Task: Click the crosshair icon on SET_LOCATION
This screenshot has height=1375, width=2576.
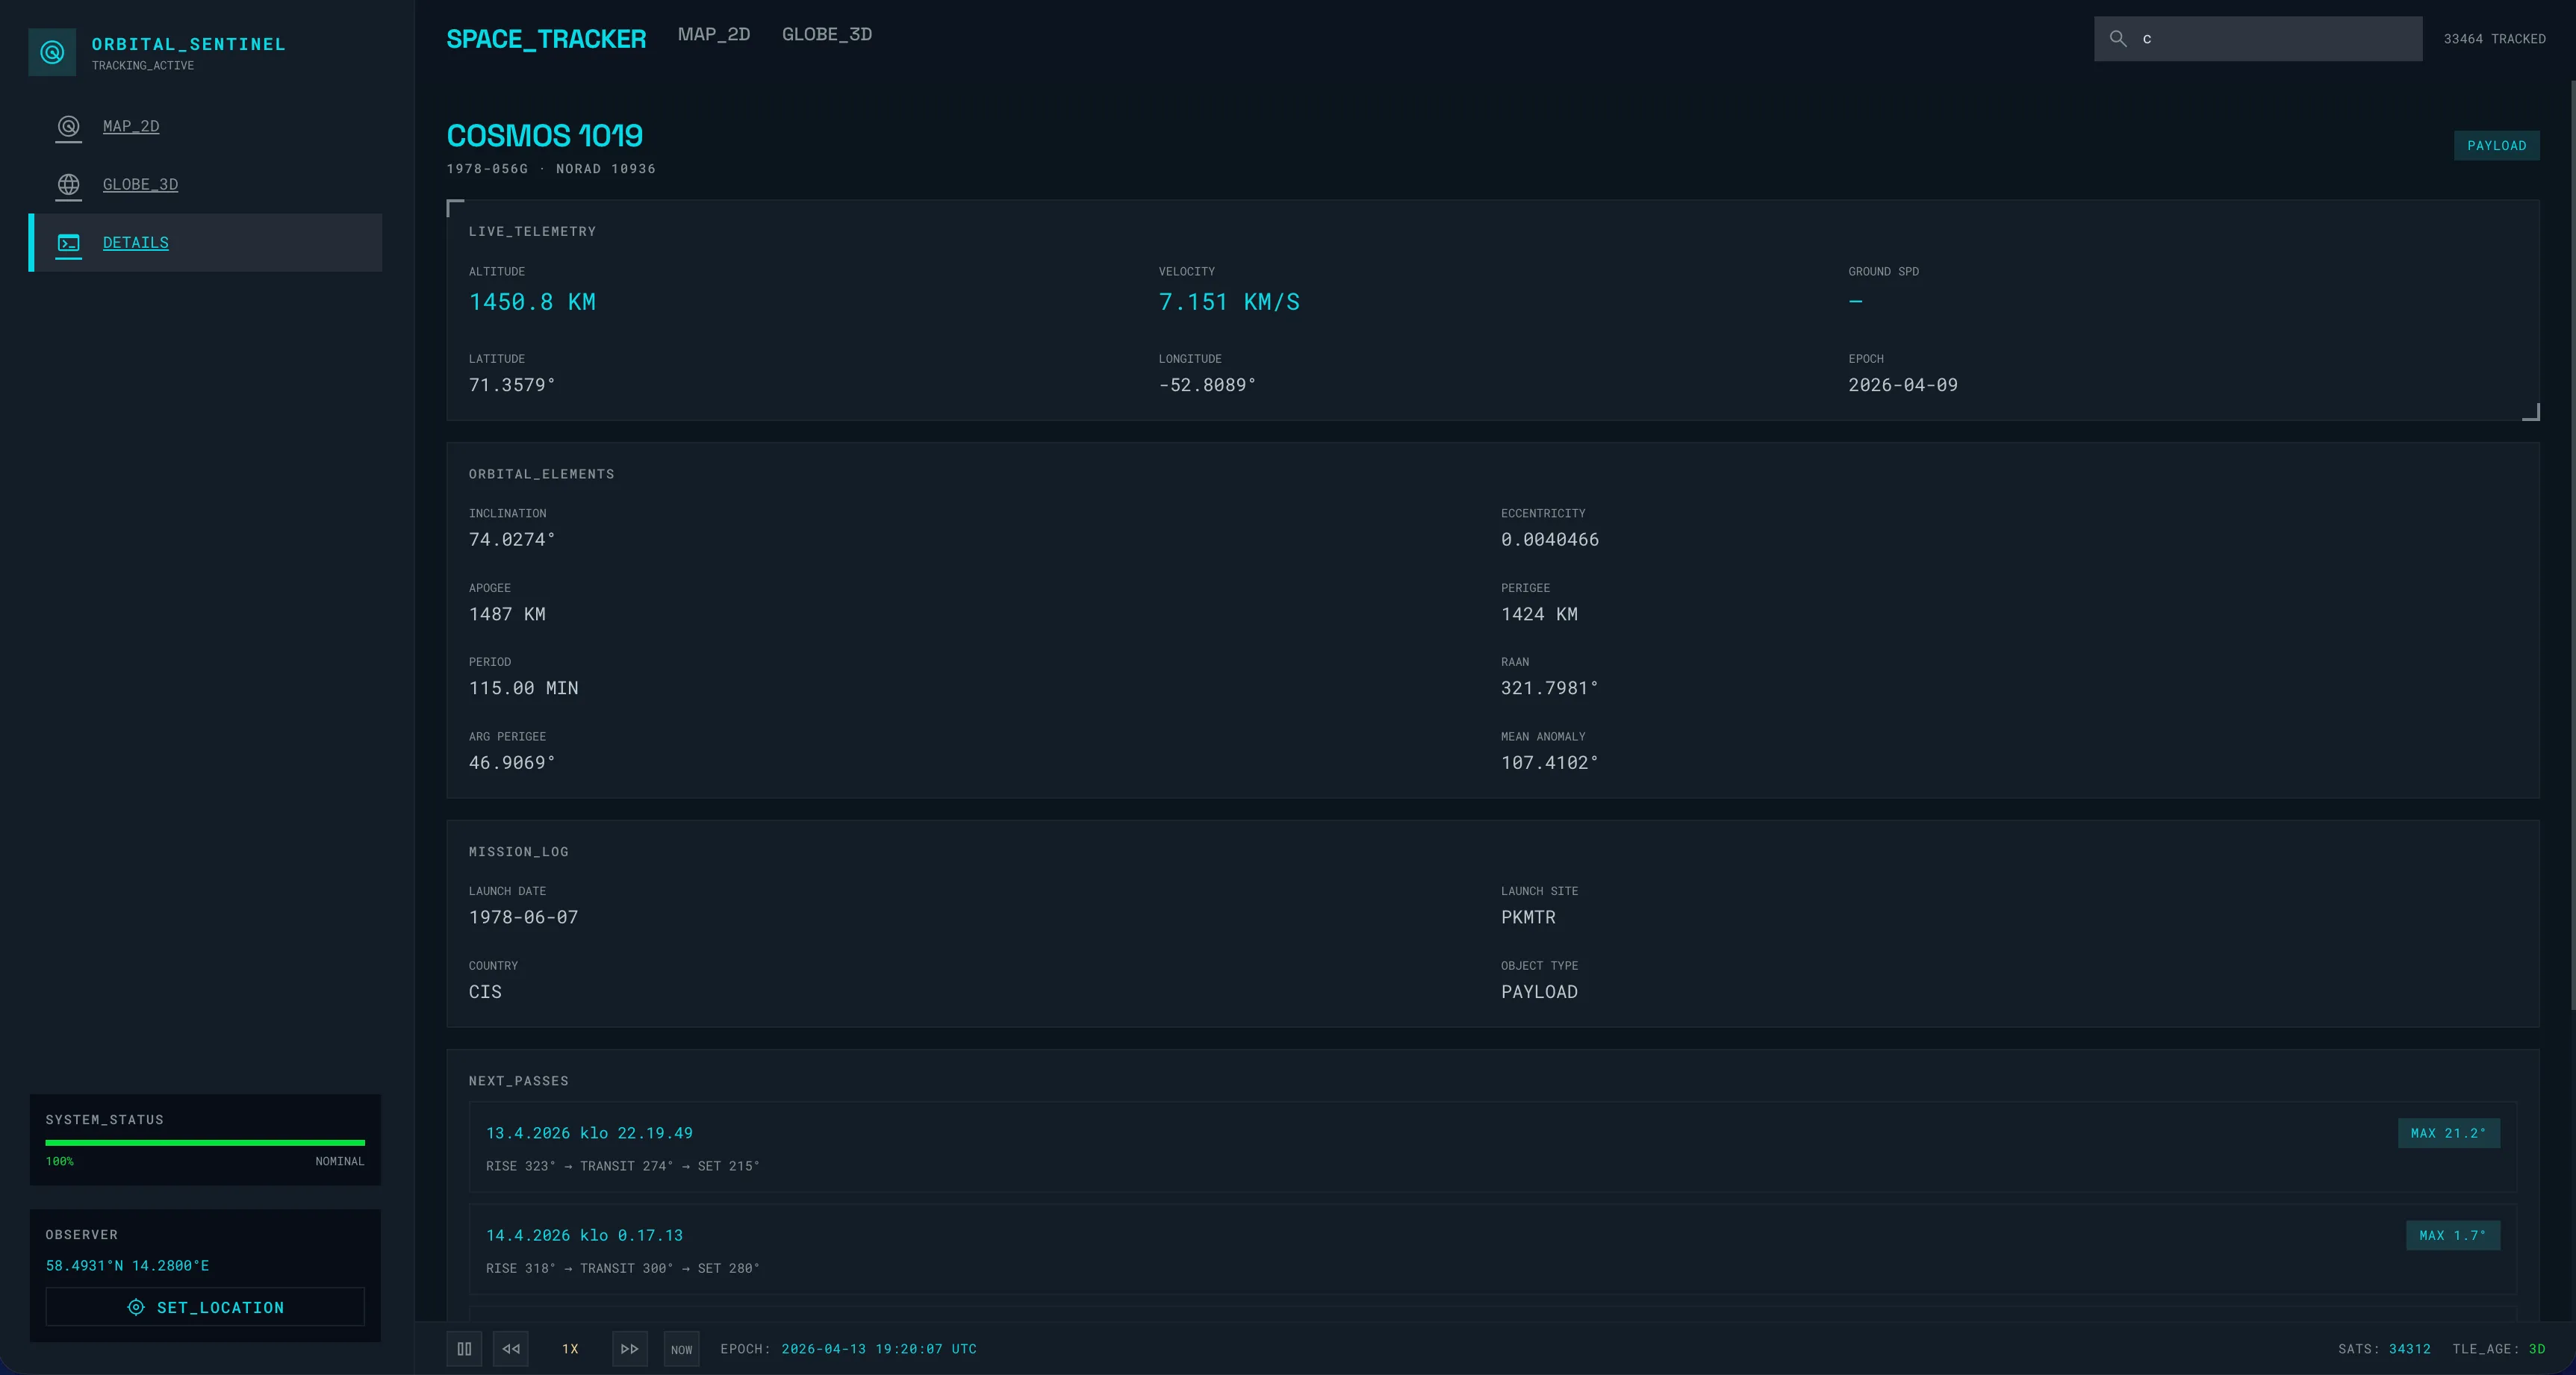Action: coord(136,1307)
